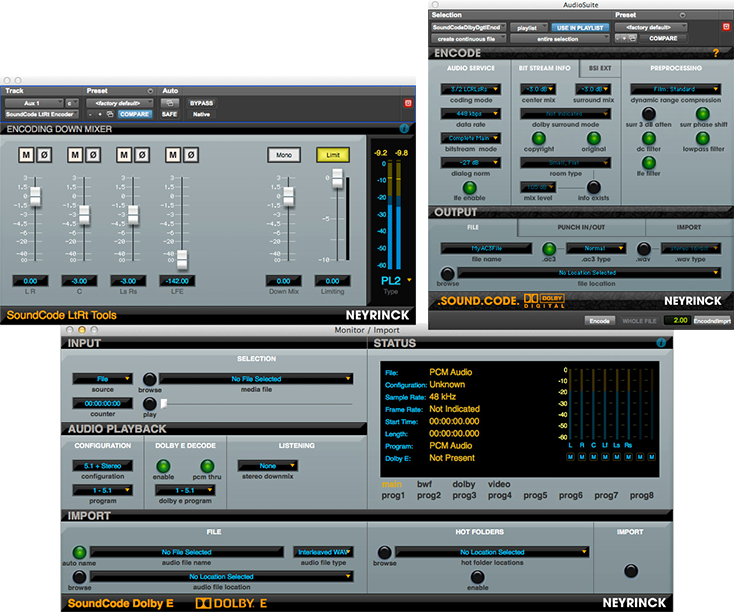Toggle the original LED
Image resolution: width=734 pixels, height=612 pixels.
pos(594,138)
